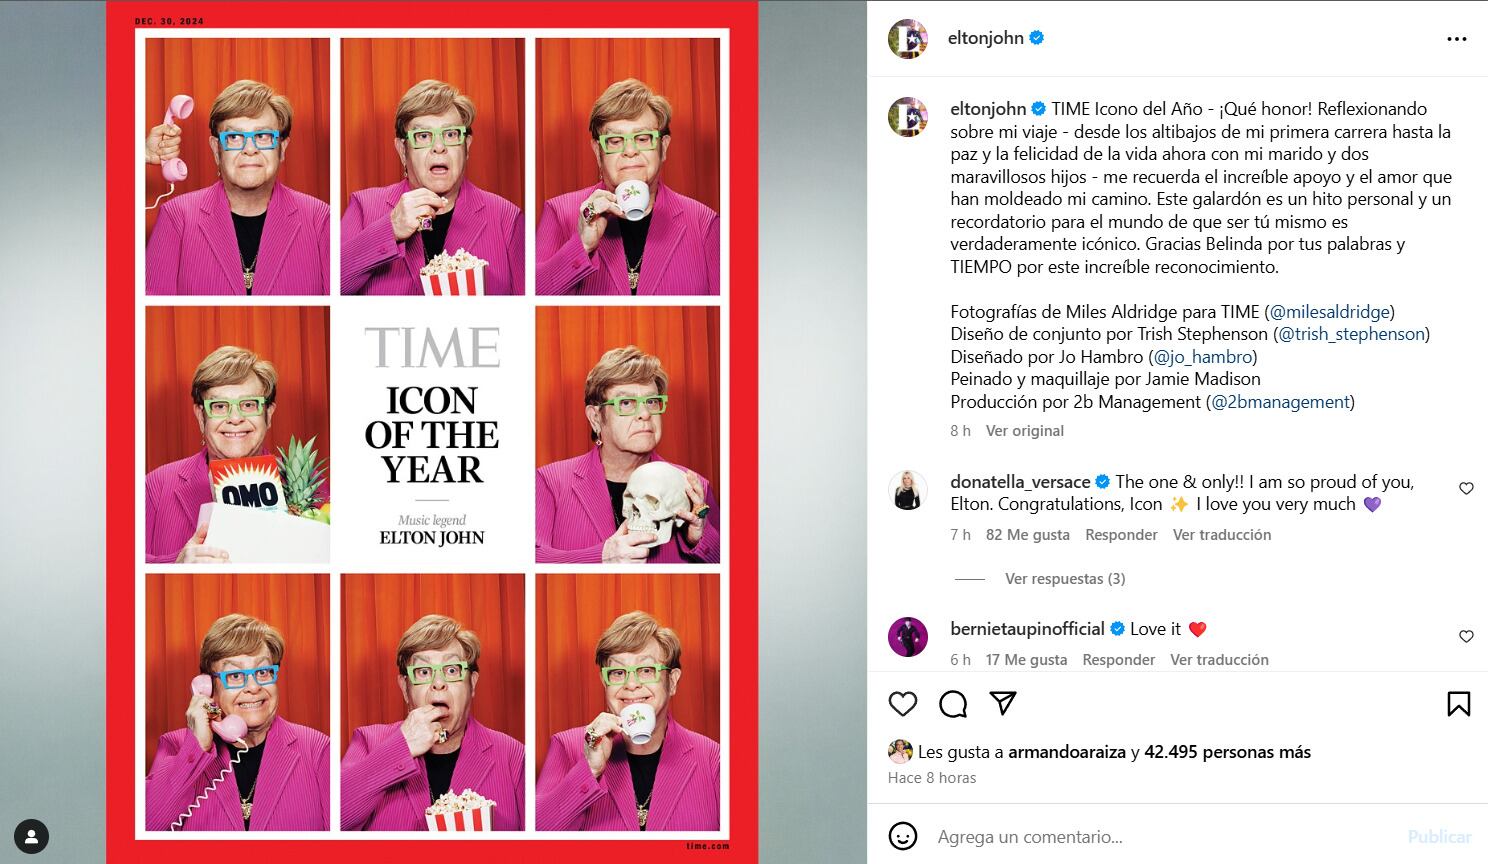Expand 'Ver respuestas (3)' under Donatella's comment
This screenshot has height=864, width=1488.
1065,578
